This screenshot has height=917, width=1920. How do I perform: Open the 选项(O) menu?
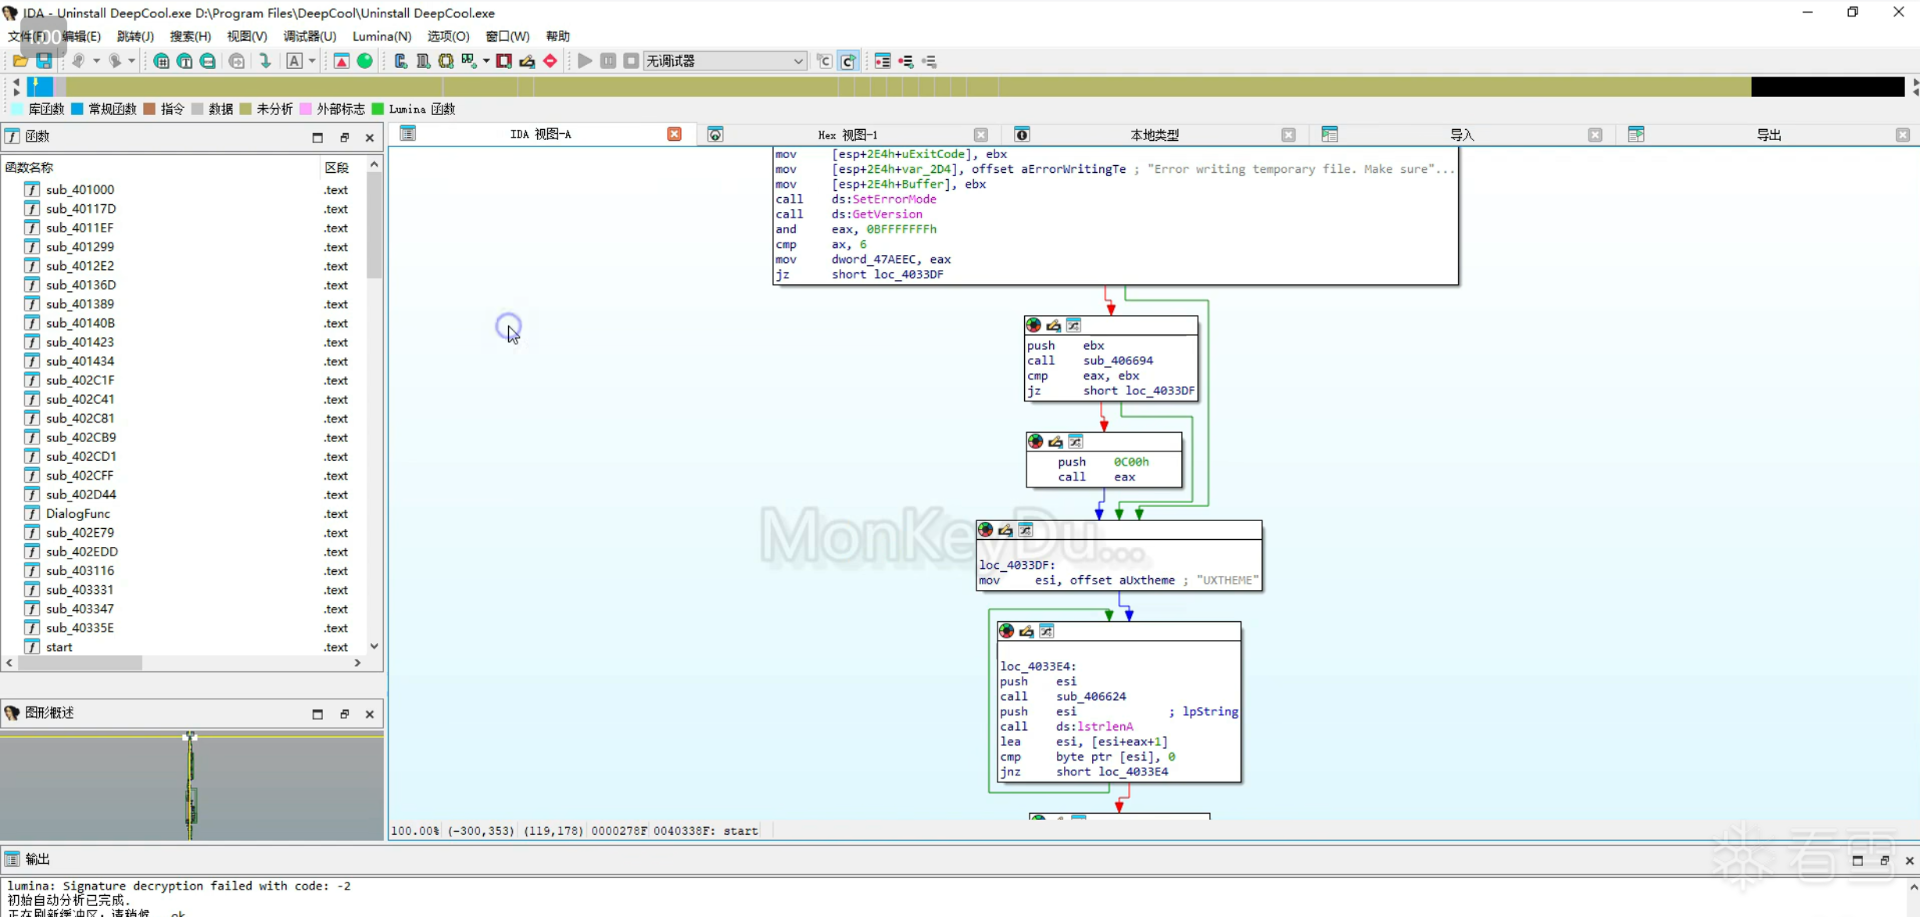(448, 36)
